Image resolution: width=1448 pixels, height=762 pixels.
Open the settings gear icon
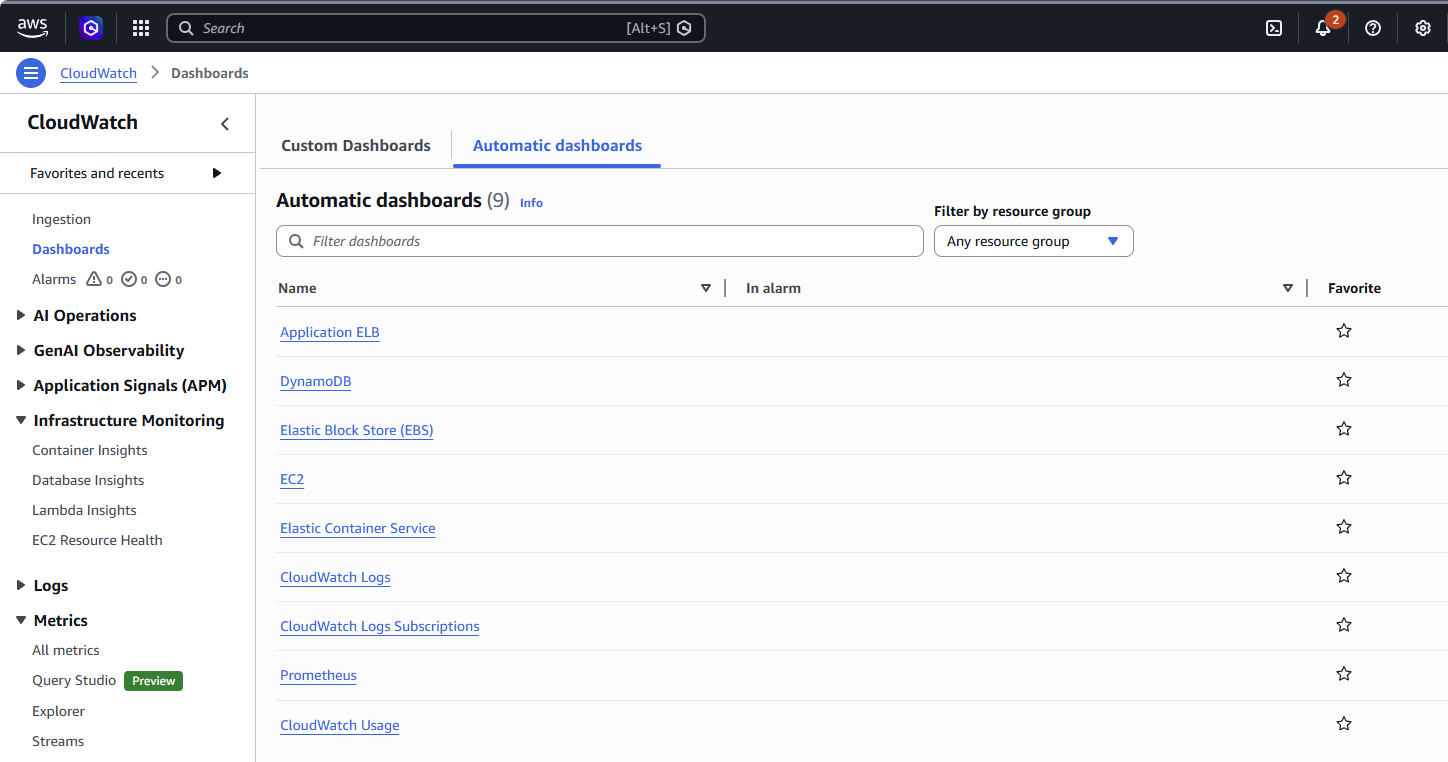pos(1423,28)
